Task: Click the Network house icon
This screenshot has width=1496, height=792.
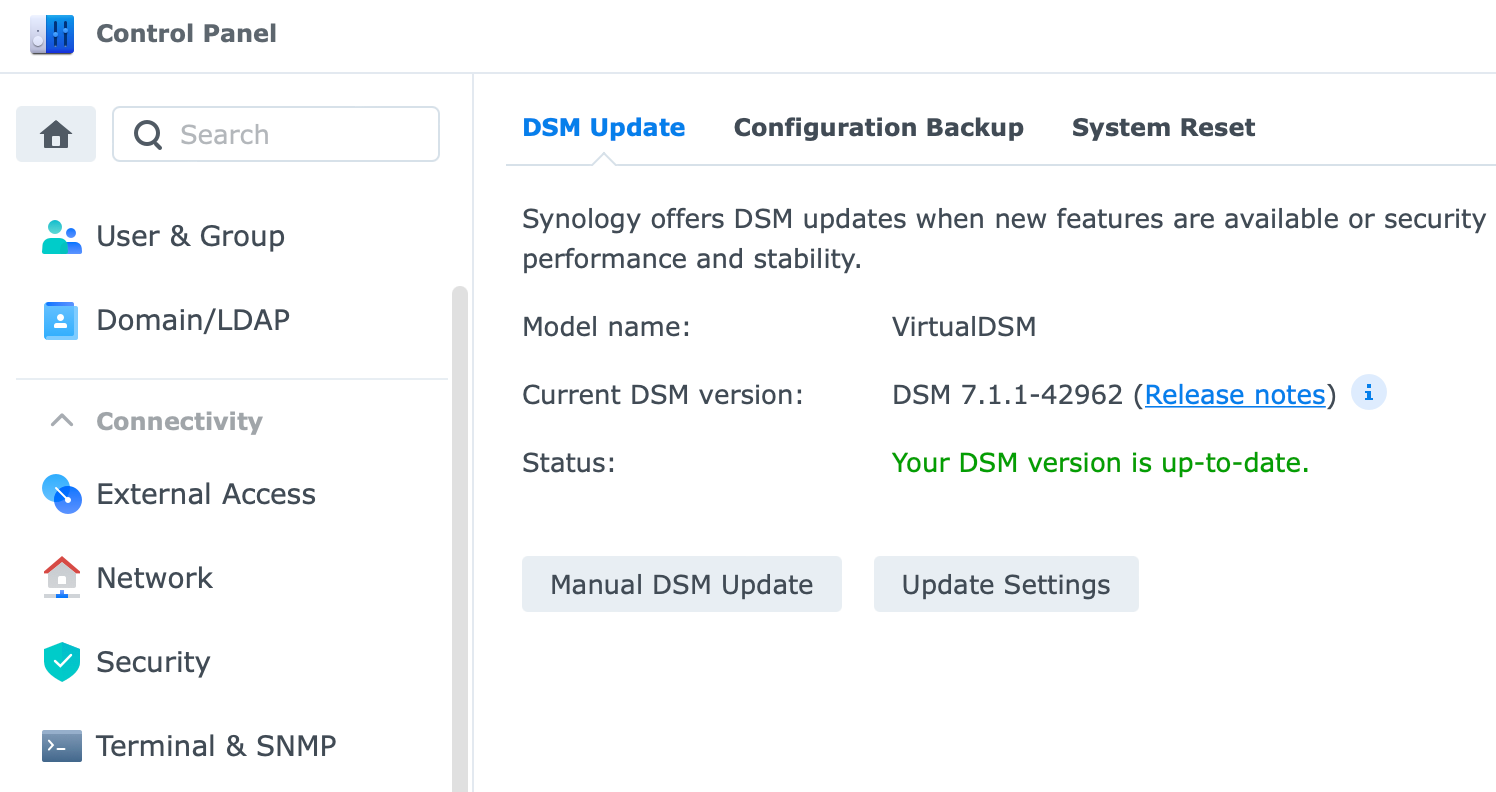Action: tap(62, 578)
